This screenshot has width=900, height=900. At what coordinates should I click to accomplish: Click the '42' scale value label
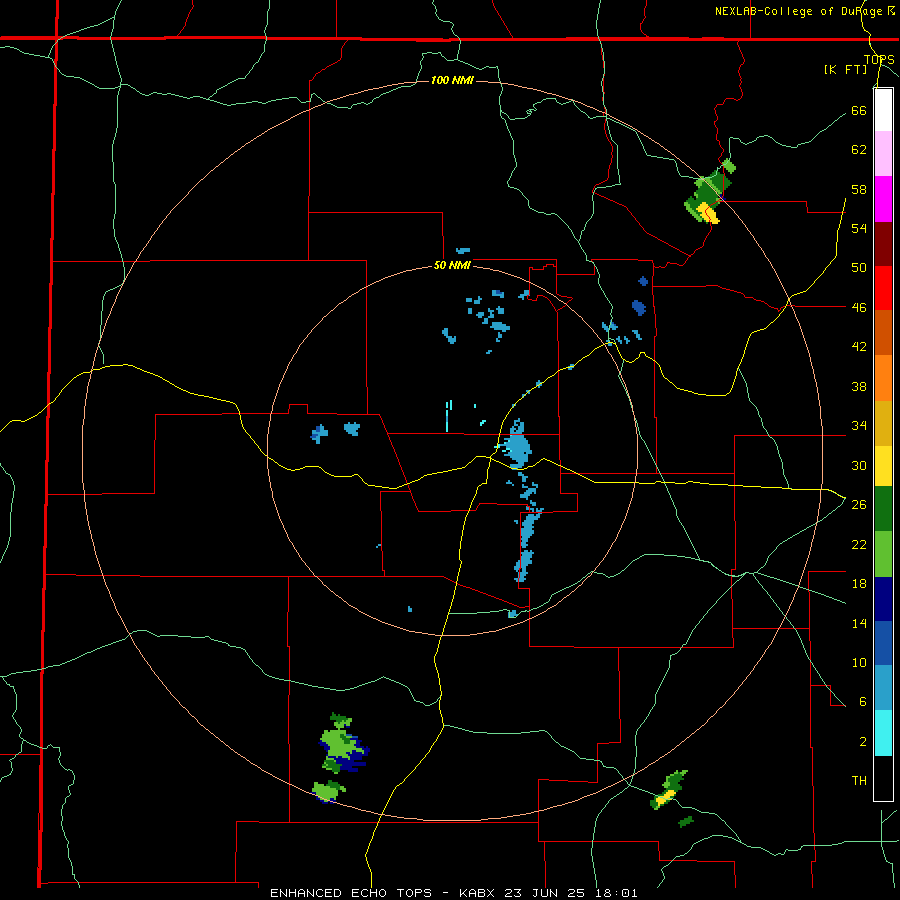pos(859,347)
